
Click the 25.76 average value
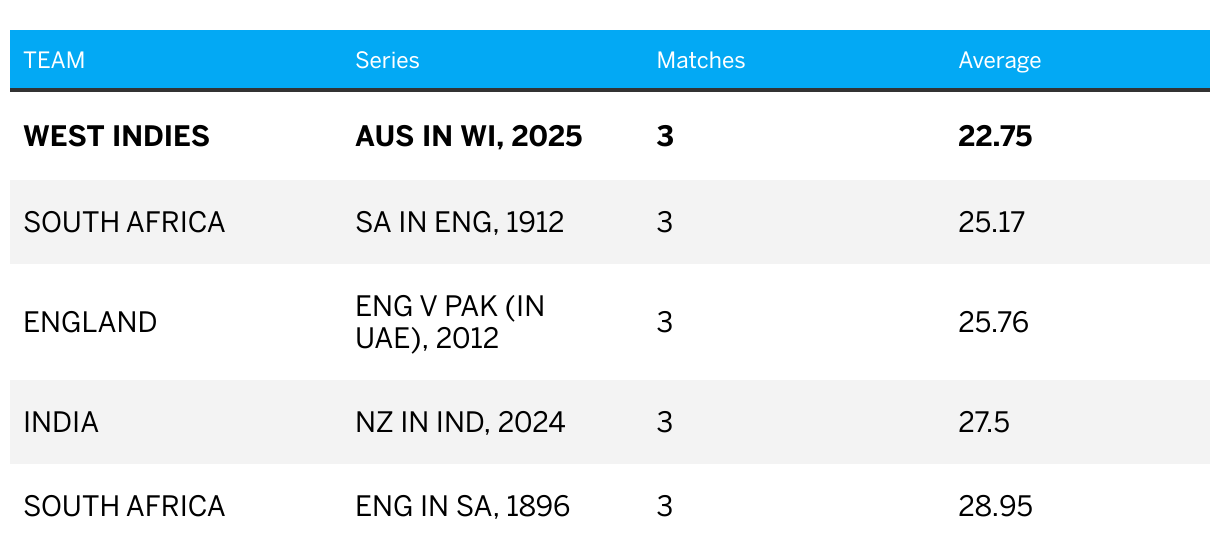(994, 322)
